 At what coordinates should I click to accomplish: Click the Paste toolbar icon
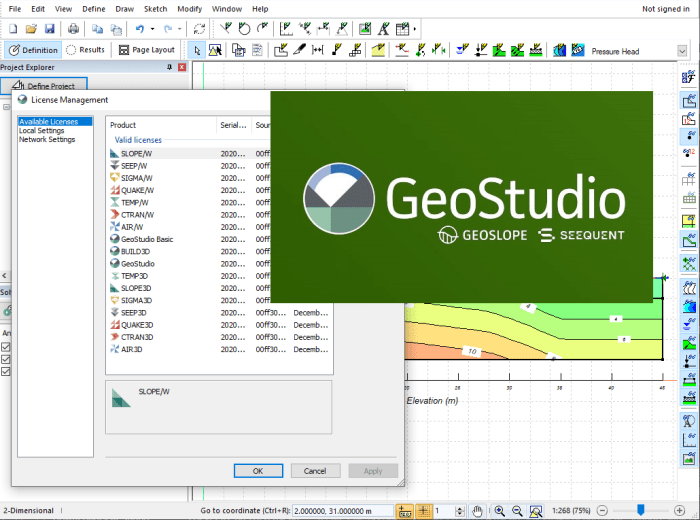point(116,29)
